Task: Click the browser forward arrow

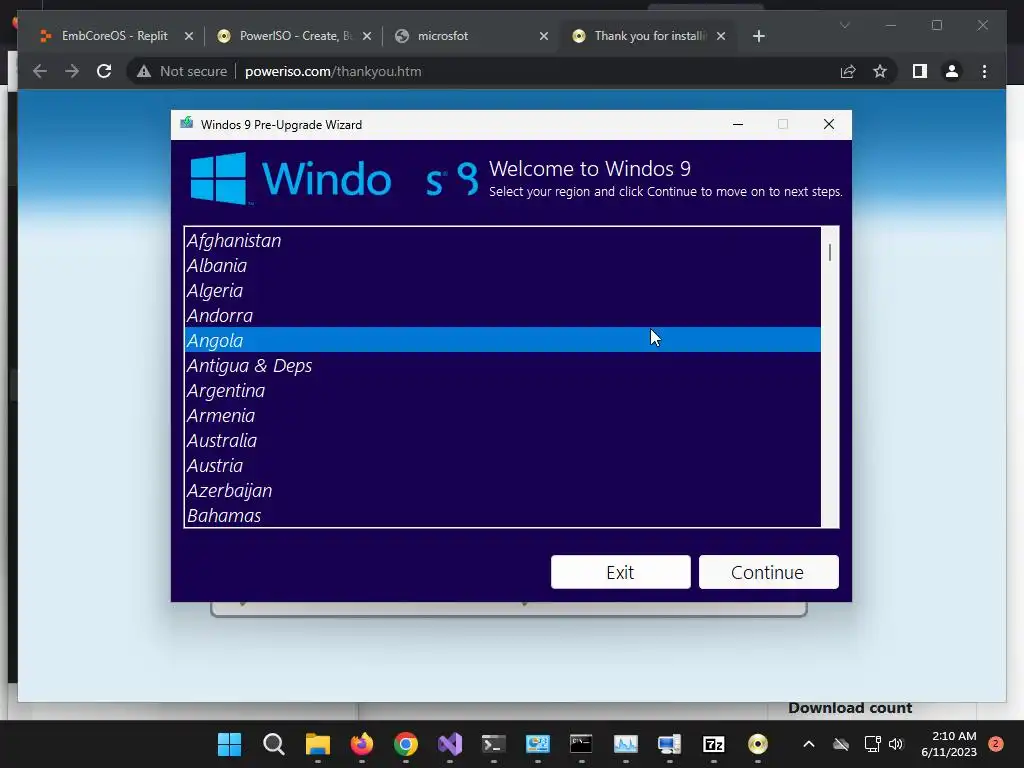Action: [x=72, y=71]
